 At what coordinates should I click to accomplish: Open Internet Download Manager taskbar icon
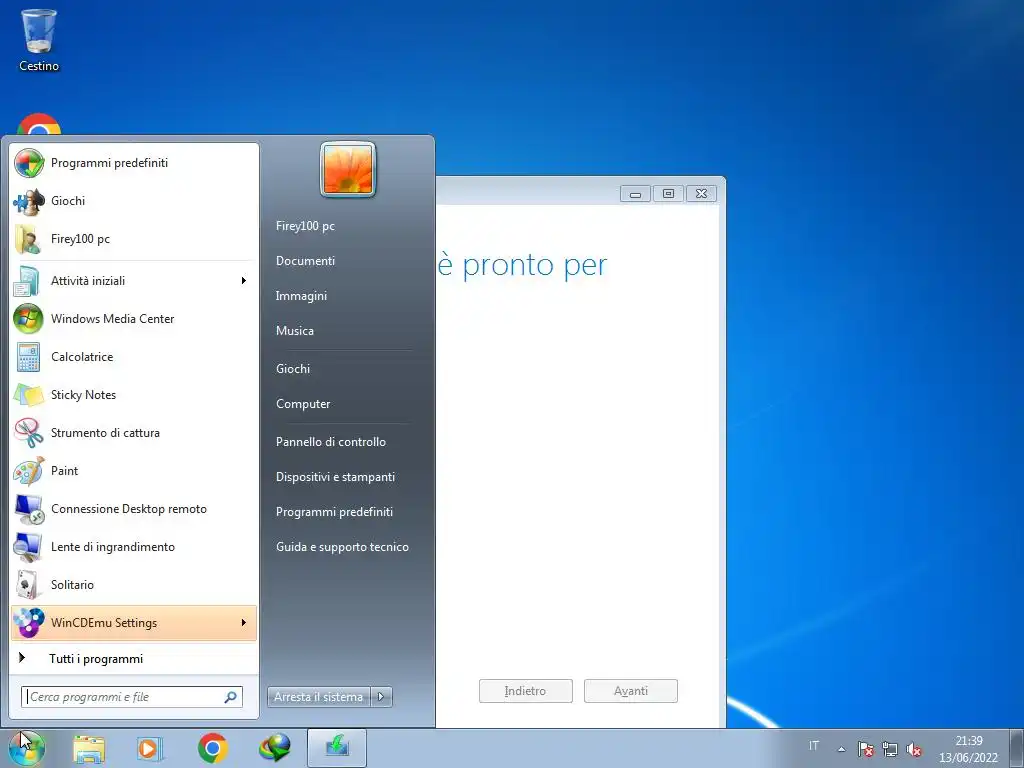pos(274,748)
